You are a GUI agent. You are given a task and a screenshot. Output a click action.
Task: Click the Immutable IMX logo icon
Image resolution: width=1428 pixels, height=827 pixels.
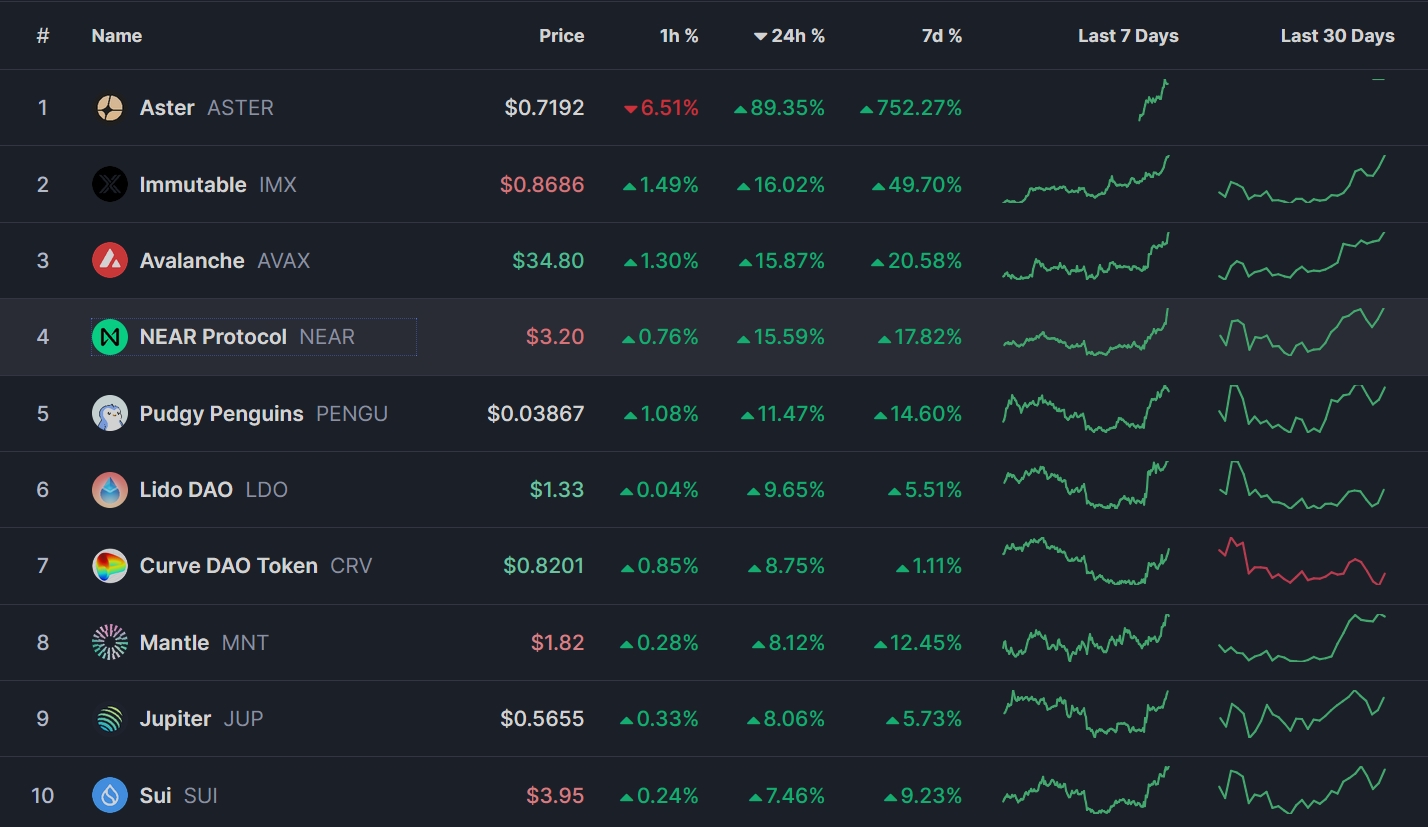coord(110,184)
